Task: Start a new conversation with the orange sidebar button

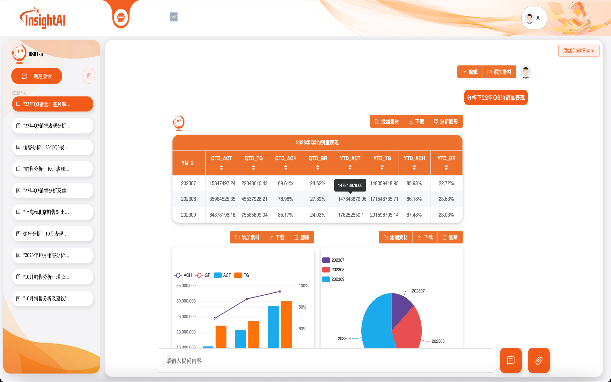Action: point(37,76)
